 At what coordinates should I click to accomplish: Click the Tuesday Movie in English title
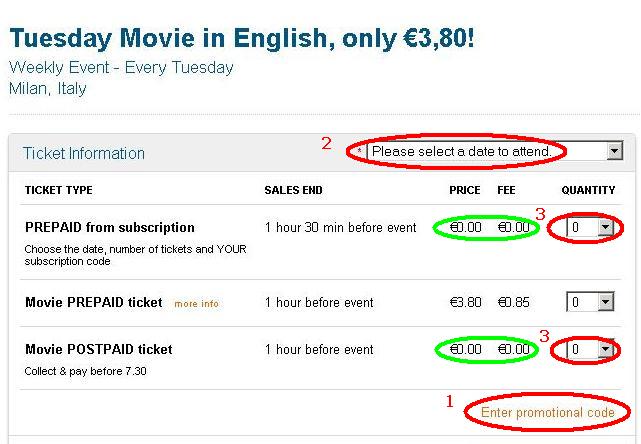point(242,38)
